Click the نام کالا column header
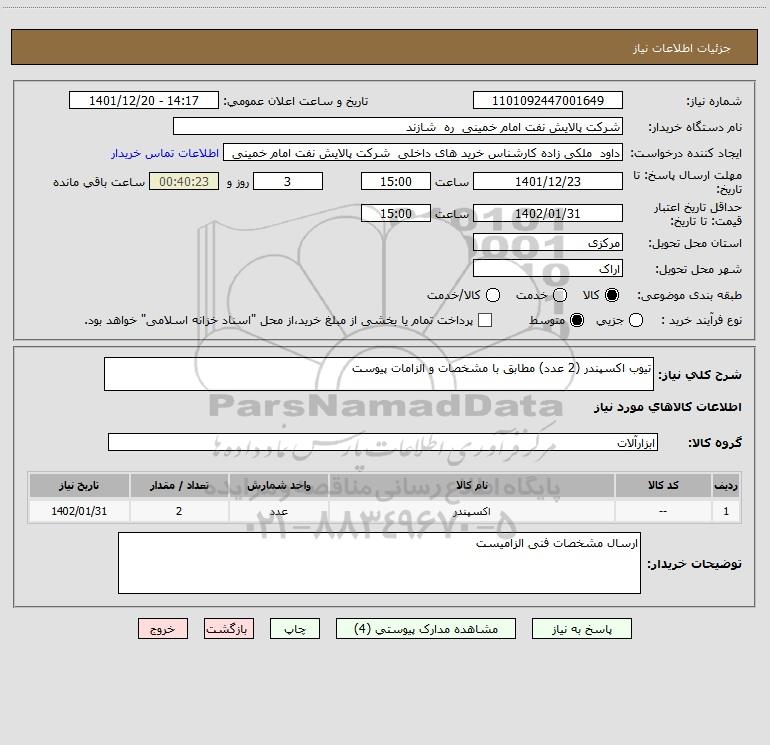 pyautogui.click(x=471, y=486)
